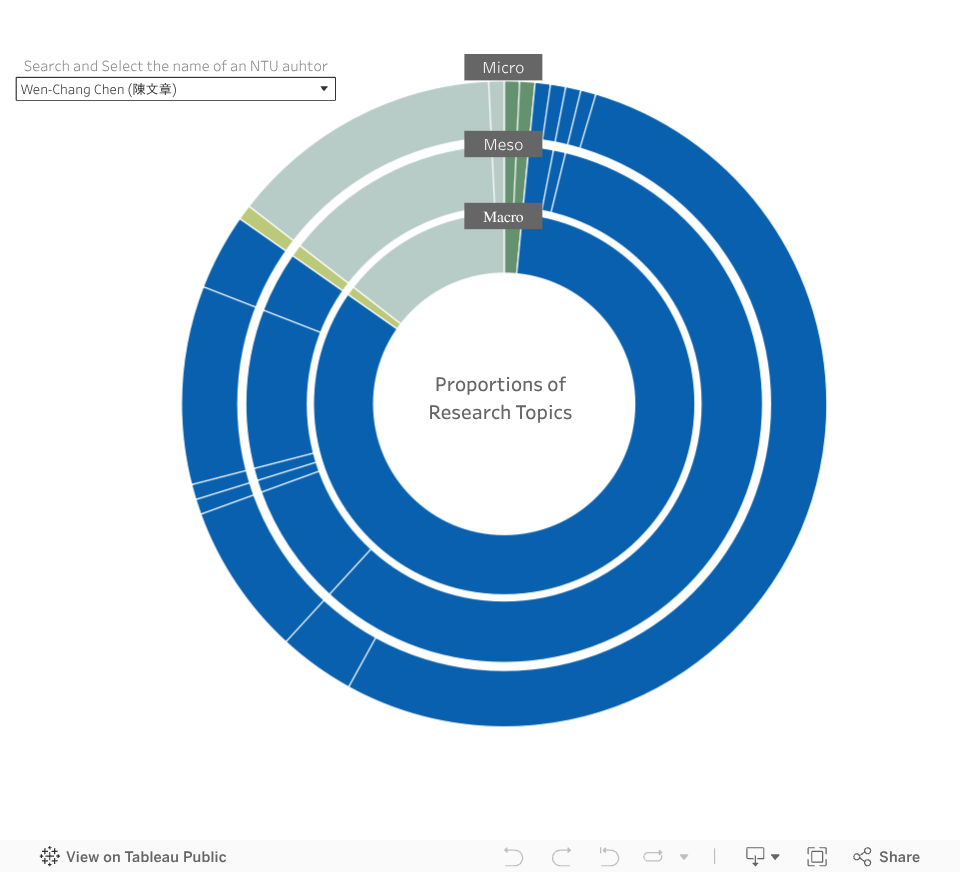Click the Tableau logo icon in footer
Screen dimensions: 960x872
click(x=50, y=857)
